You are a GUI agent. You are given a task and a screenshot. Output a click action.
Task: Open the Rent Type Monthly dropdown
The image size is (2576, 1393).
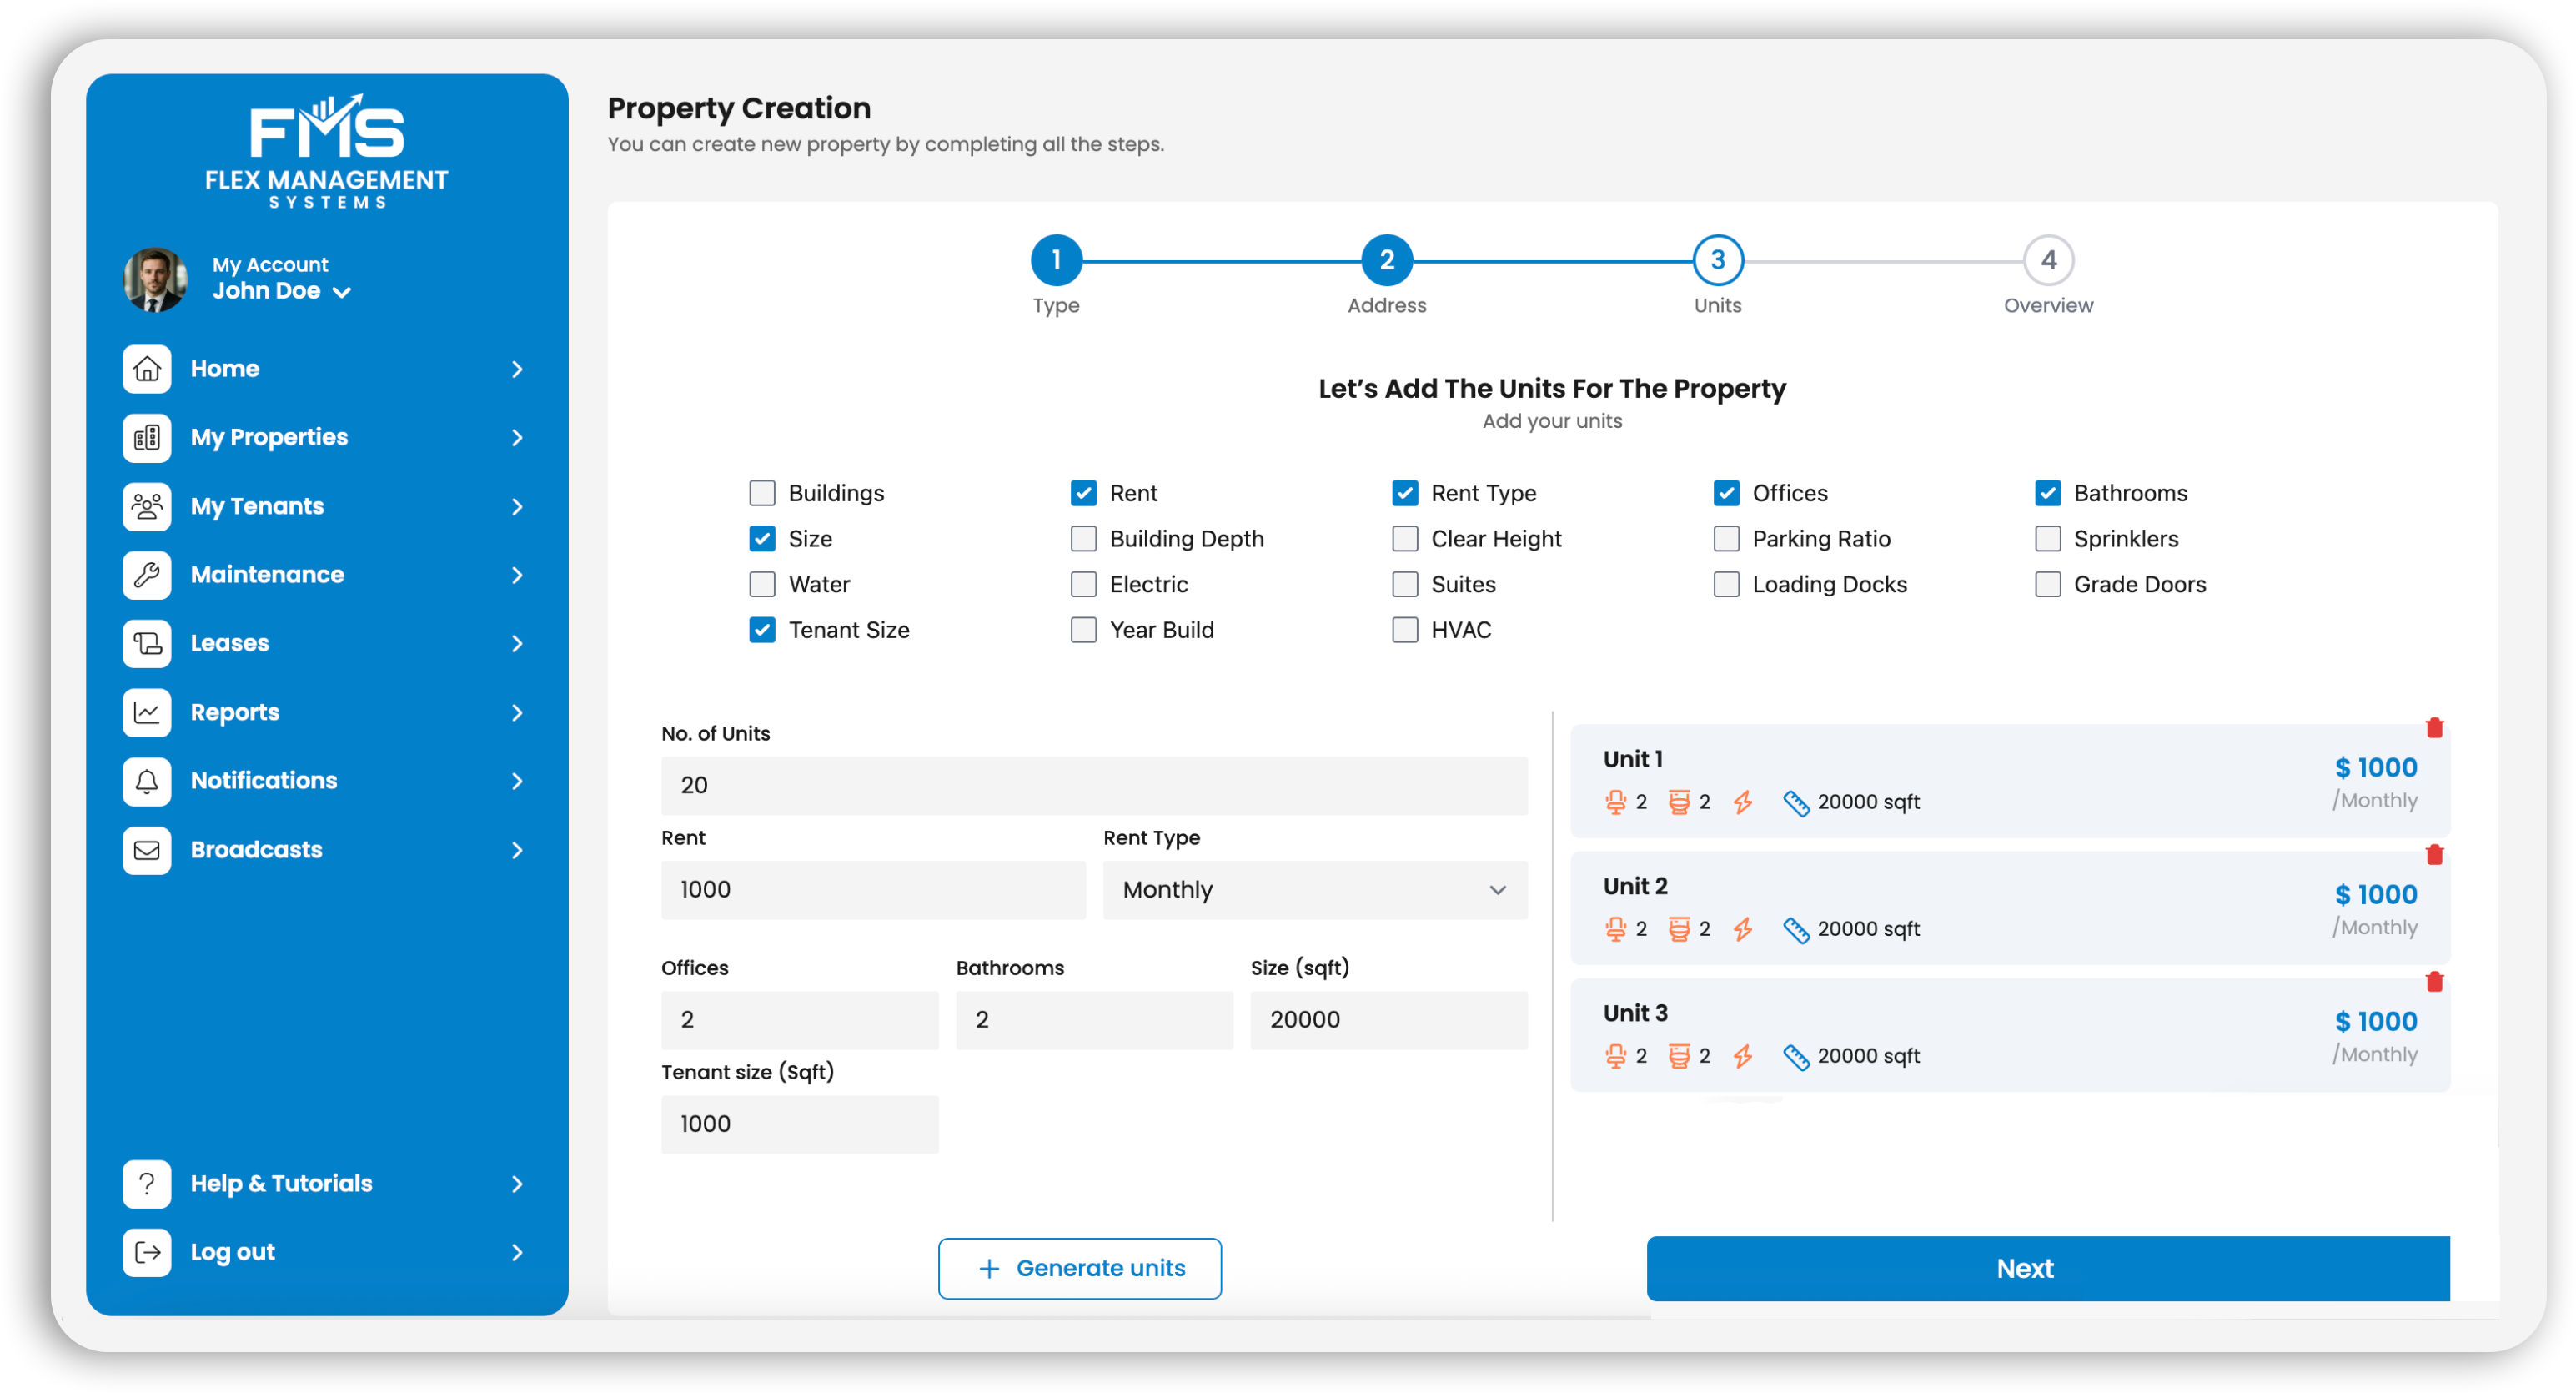1314,890
